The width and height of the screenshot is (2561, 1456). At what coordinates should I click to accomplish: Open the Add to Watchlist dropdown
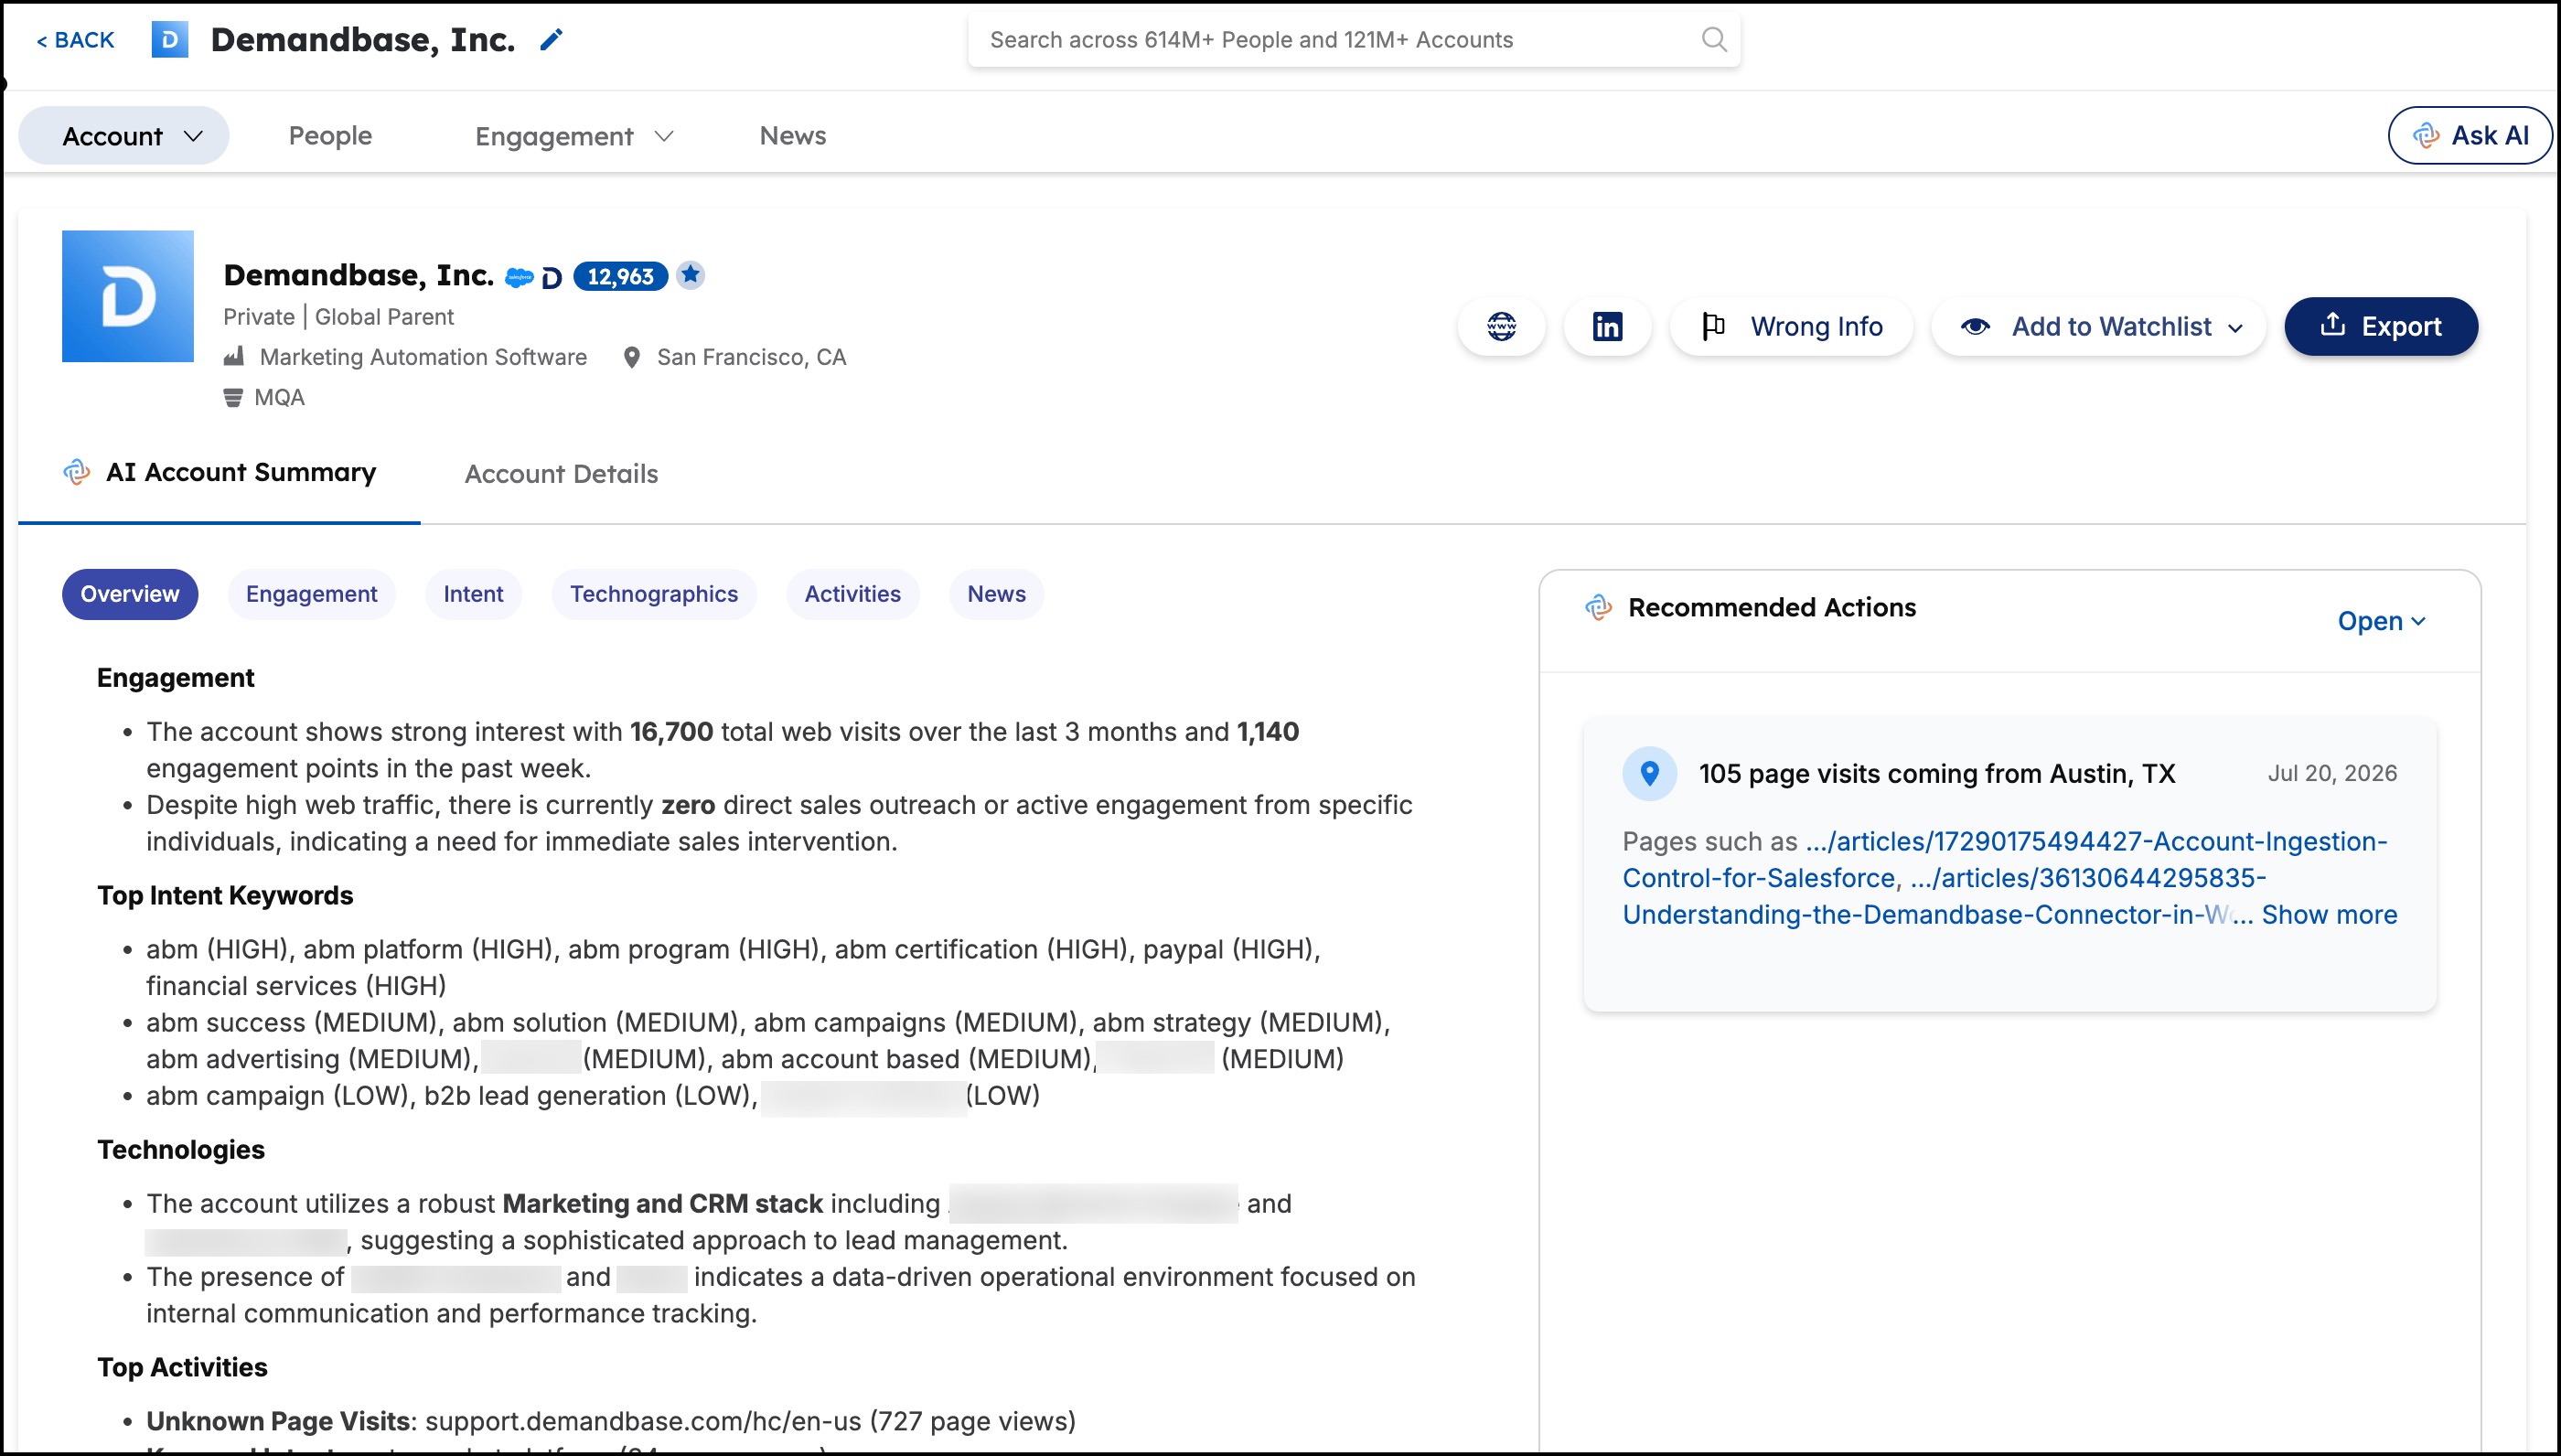(2098, 326)
